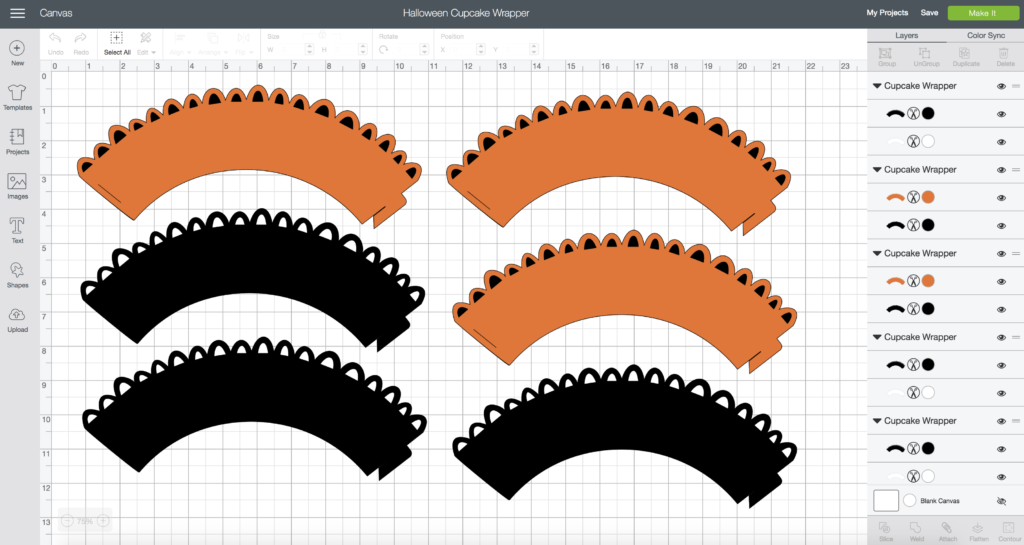Open the Shapes tool
Viewport: 1024px width, 545px height.
18,275
